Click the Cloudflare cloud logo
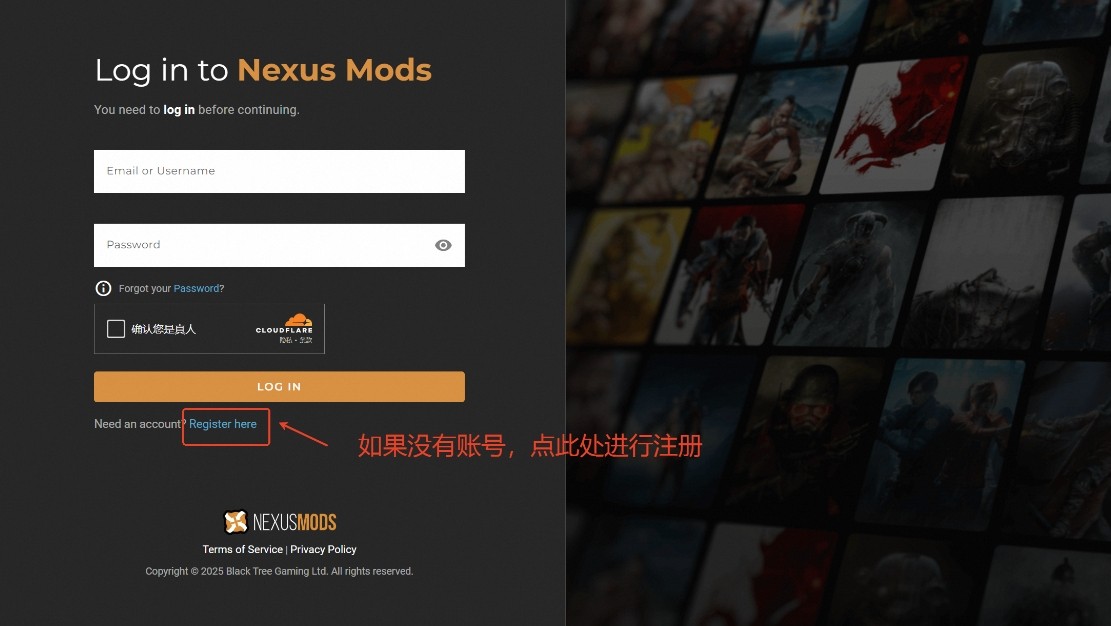The height and width of the screenshot is (626, 1111). click(x=298, y=320)
